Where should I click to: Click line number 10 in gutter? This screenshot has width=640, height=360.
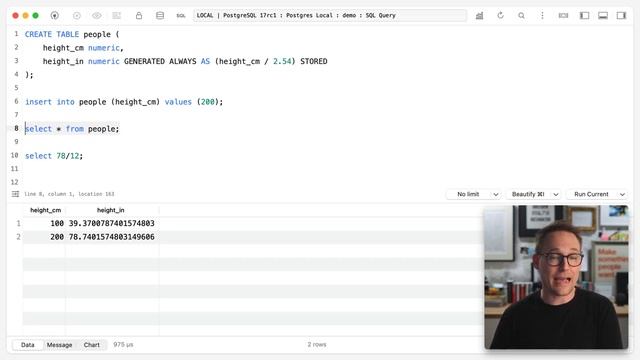[15, 155]
